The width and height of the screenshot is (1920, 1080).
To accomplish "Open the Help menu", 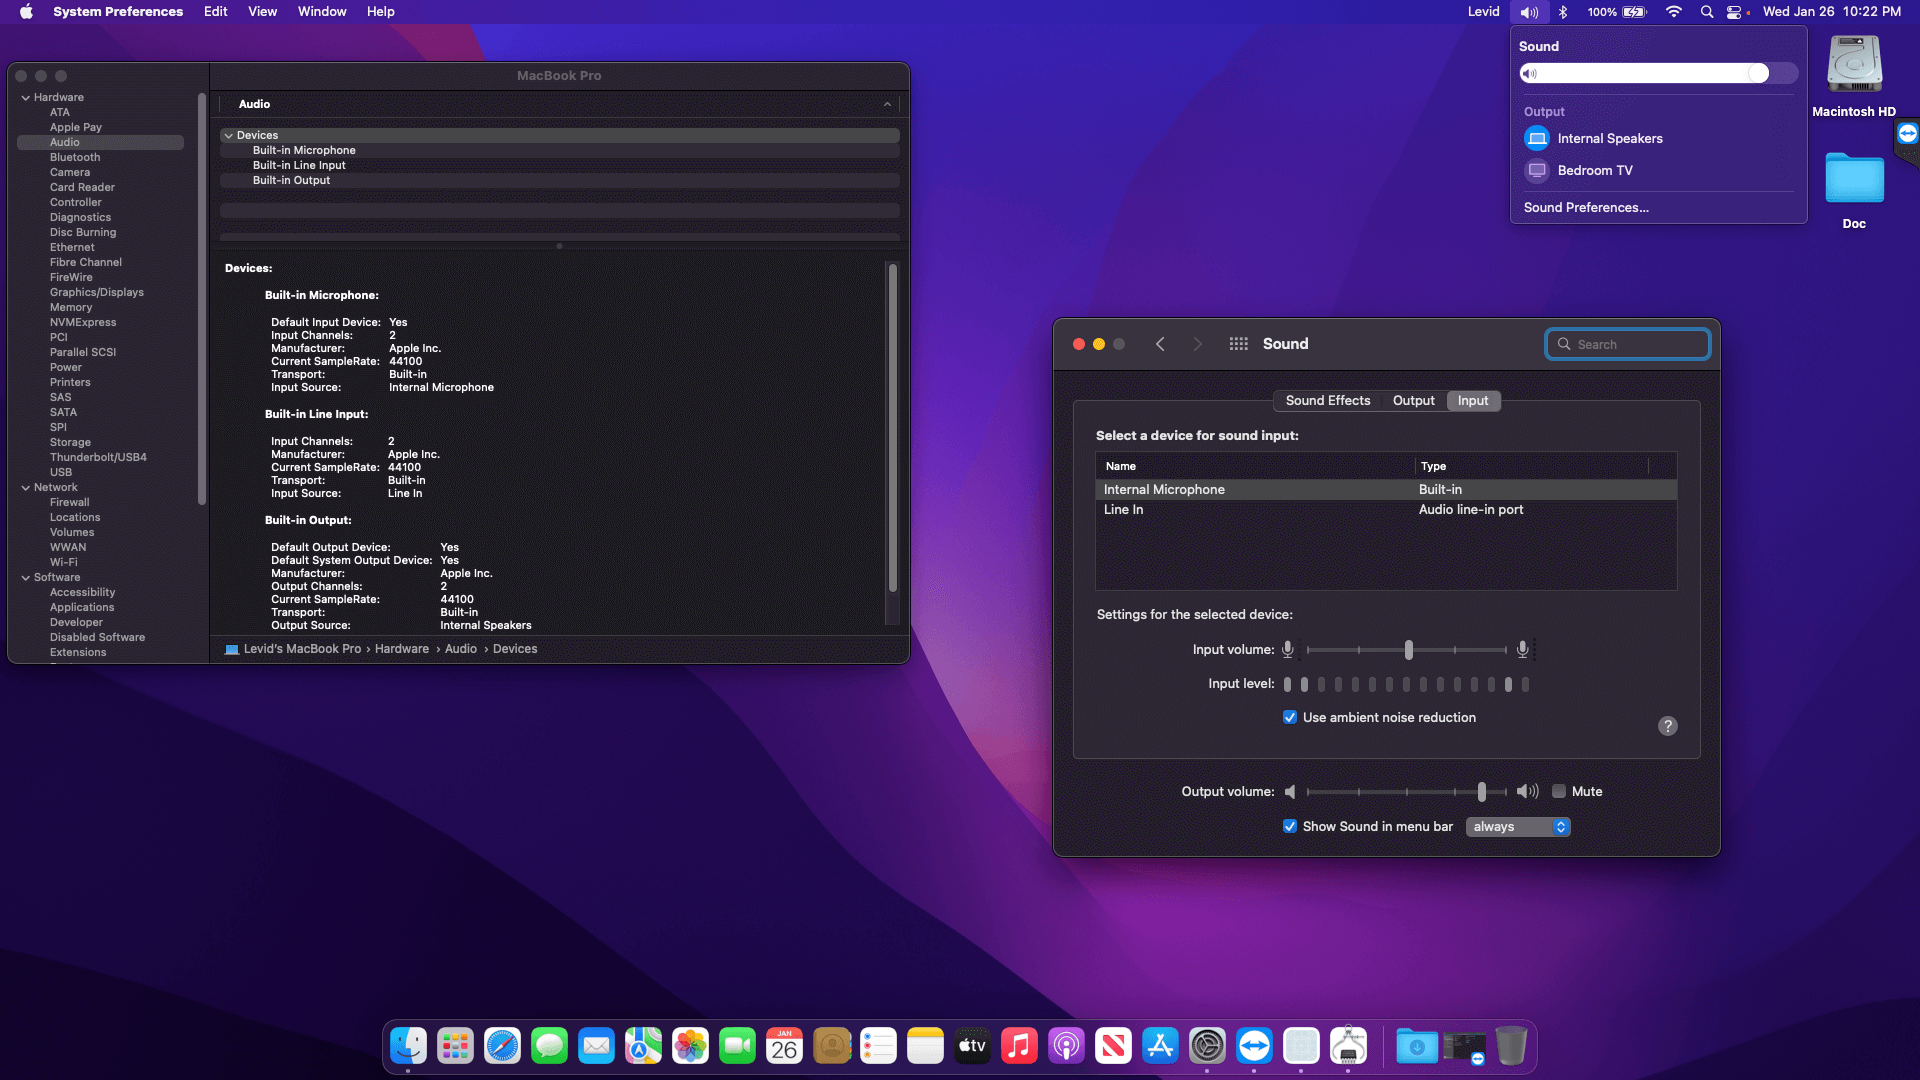I will coord(380,12).
